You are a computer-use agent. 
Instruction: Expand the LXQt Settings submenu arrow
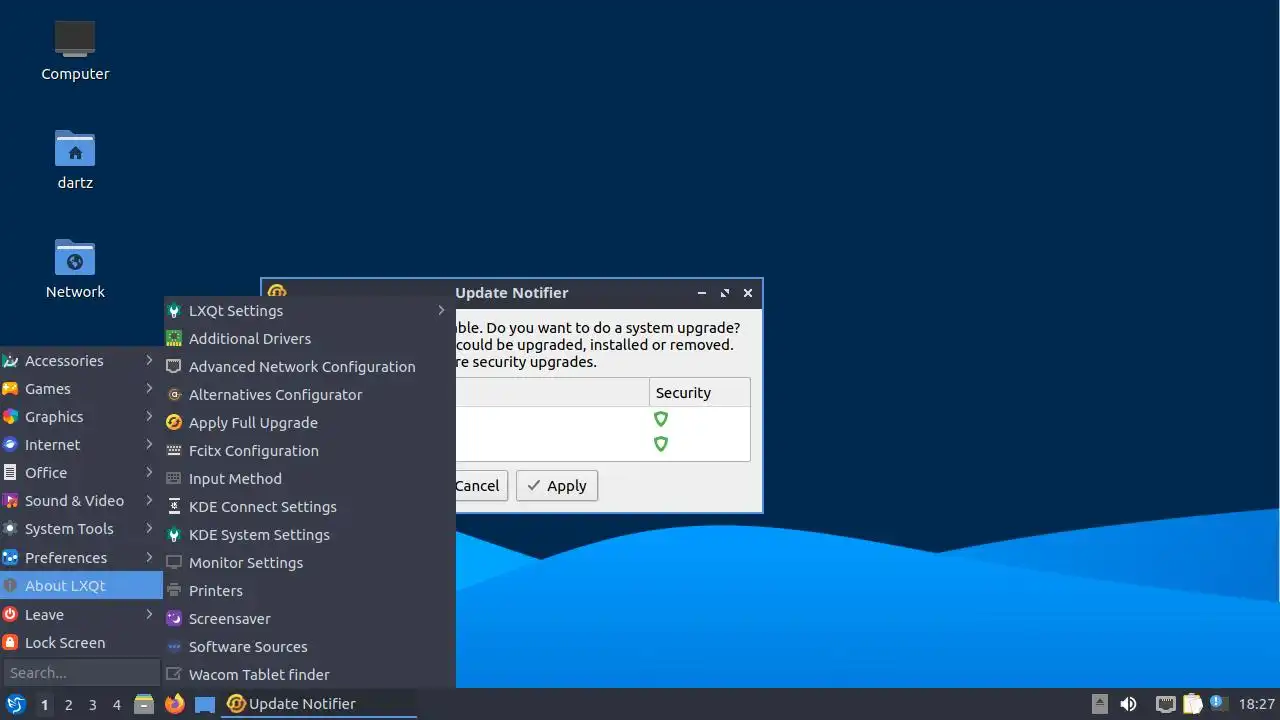441,311
